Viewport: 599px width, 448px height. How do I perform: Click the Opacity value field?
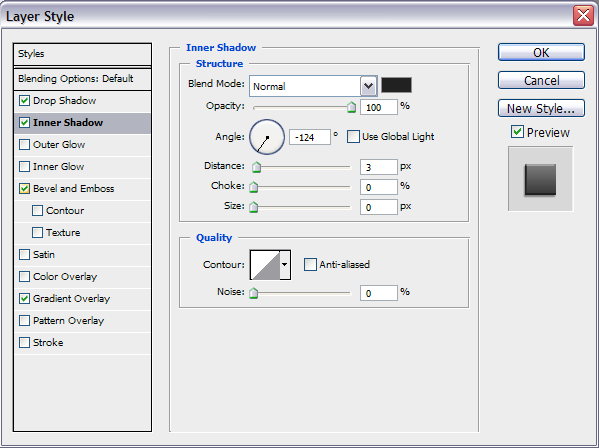379,107
